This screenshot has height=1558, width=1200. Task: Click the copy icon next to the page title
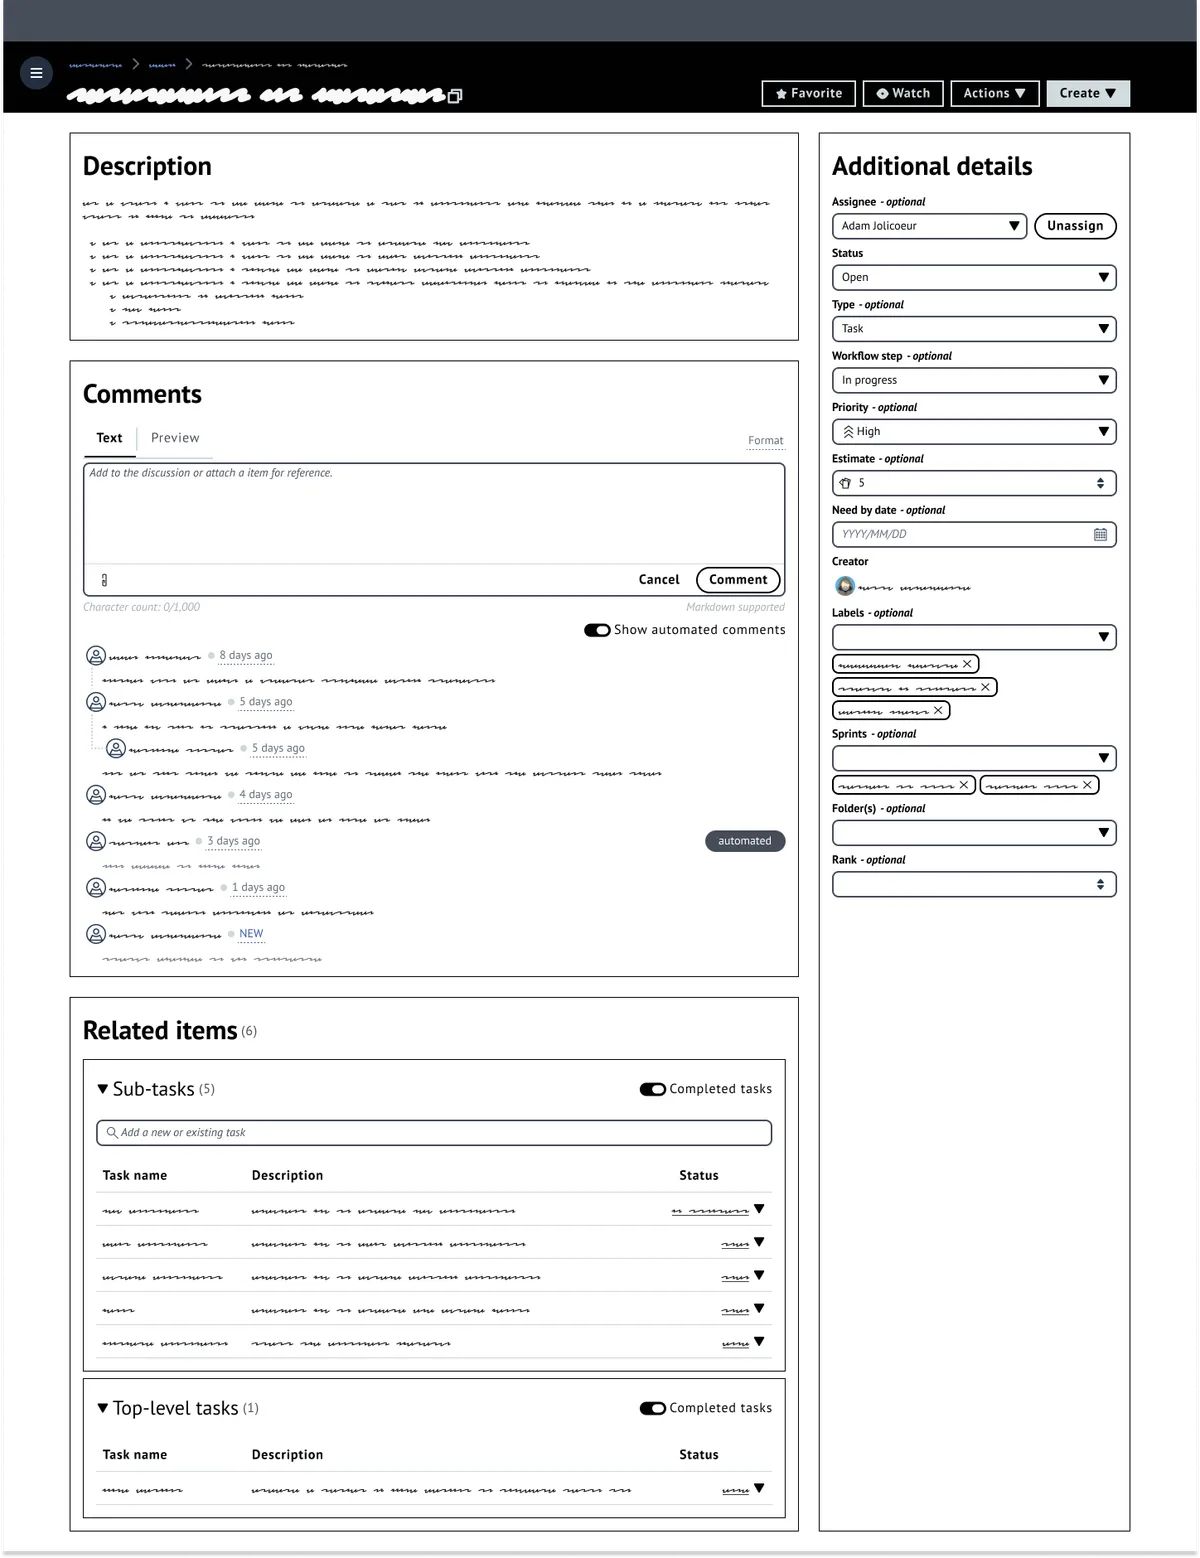[x=457, y=96]
